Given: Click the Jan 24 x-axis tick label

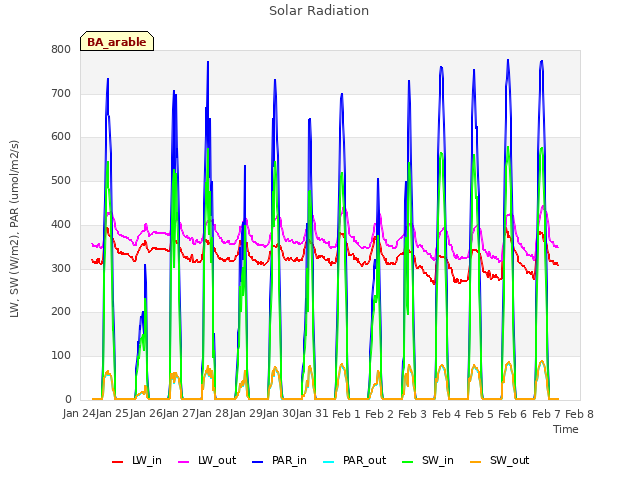Looking at the screenshot, I should [79, 414].
